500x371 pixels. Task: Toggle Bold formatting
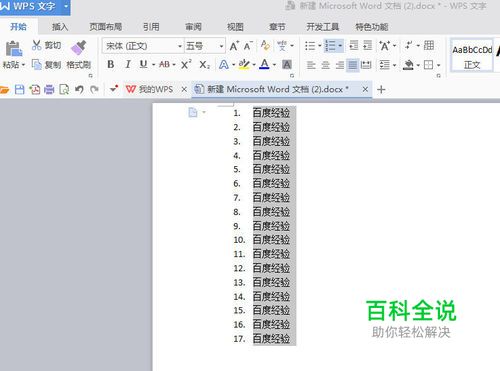(x=111, y=64)
